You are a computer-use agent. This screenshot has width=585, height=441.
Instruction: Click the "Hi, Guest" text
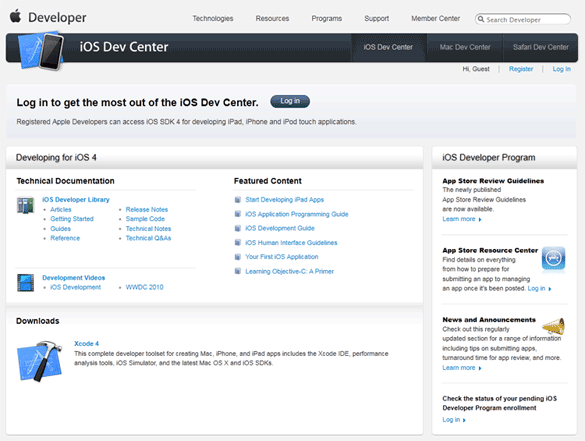[476, 69]
